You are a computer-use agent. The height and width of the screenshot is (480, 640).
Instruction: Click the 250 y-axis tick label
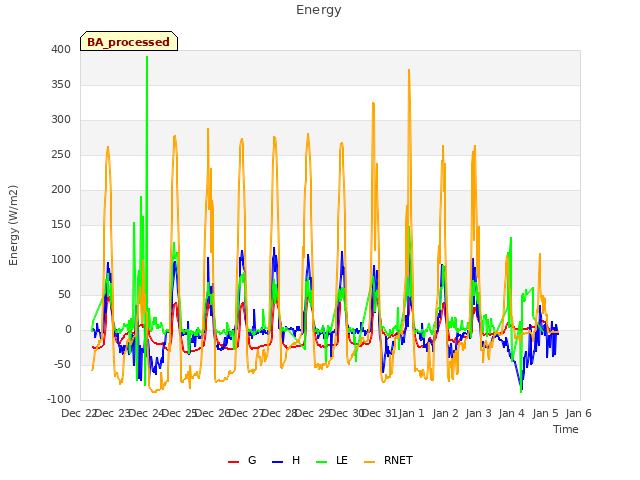(61, 155)
